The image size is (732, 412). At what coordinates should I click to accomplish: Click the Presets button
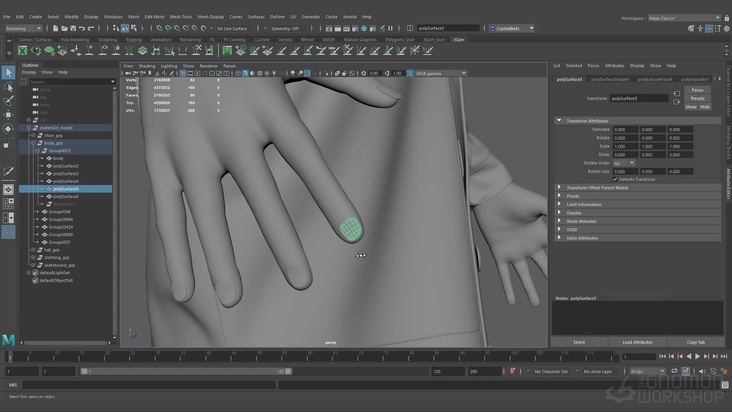point(697,98)
